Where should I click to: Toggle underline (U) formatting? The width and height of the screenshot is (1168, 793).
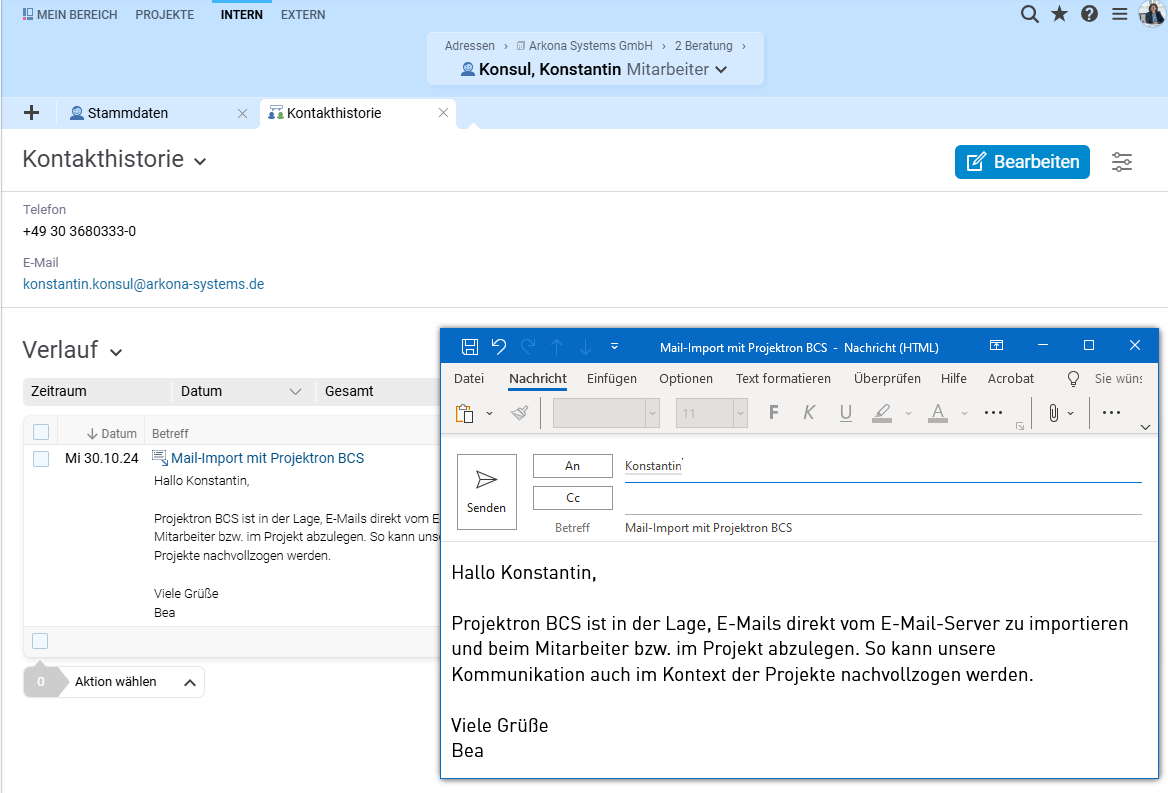(845, 413)
